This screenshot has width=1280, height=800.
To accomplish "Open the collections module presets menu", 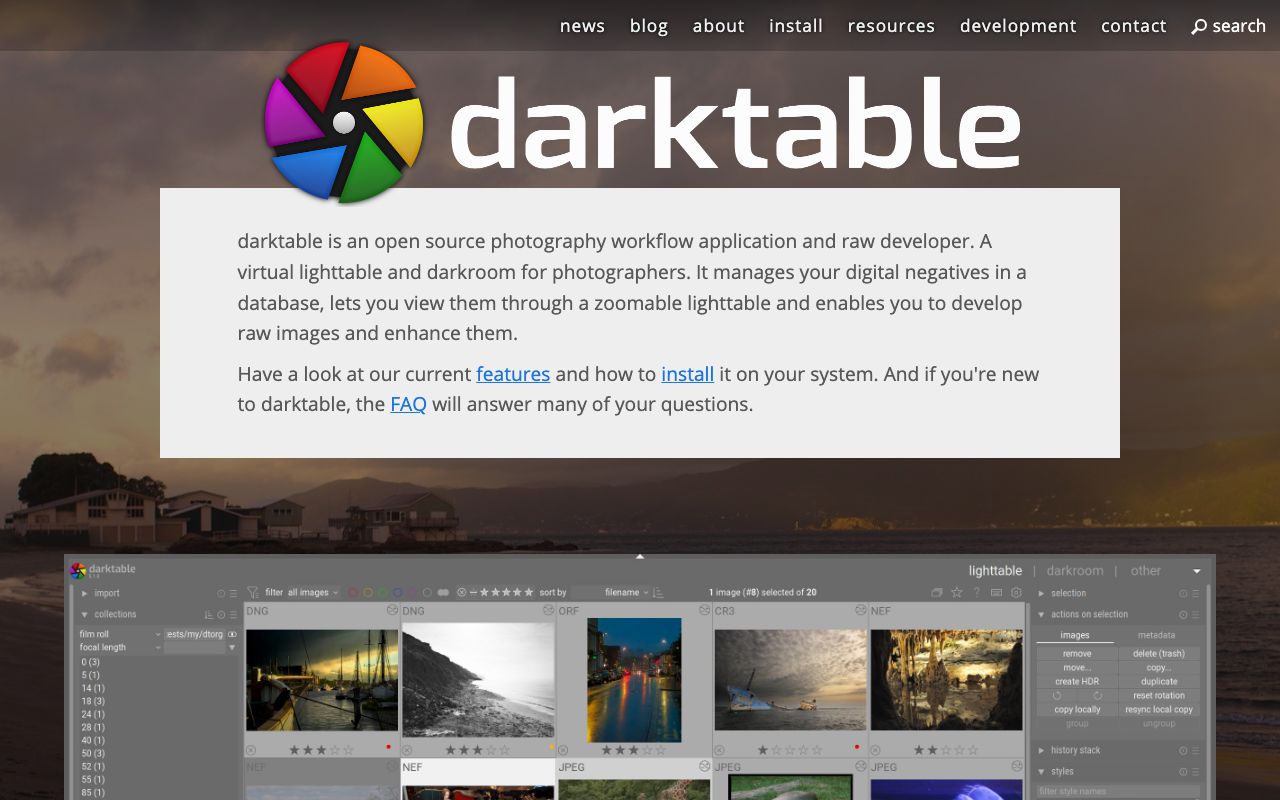I will [233, 615].
